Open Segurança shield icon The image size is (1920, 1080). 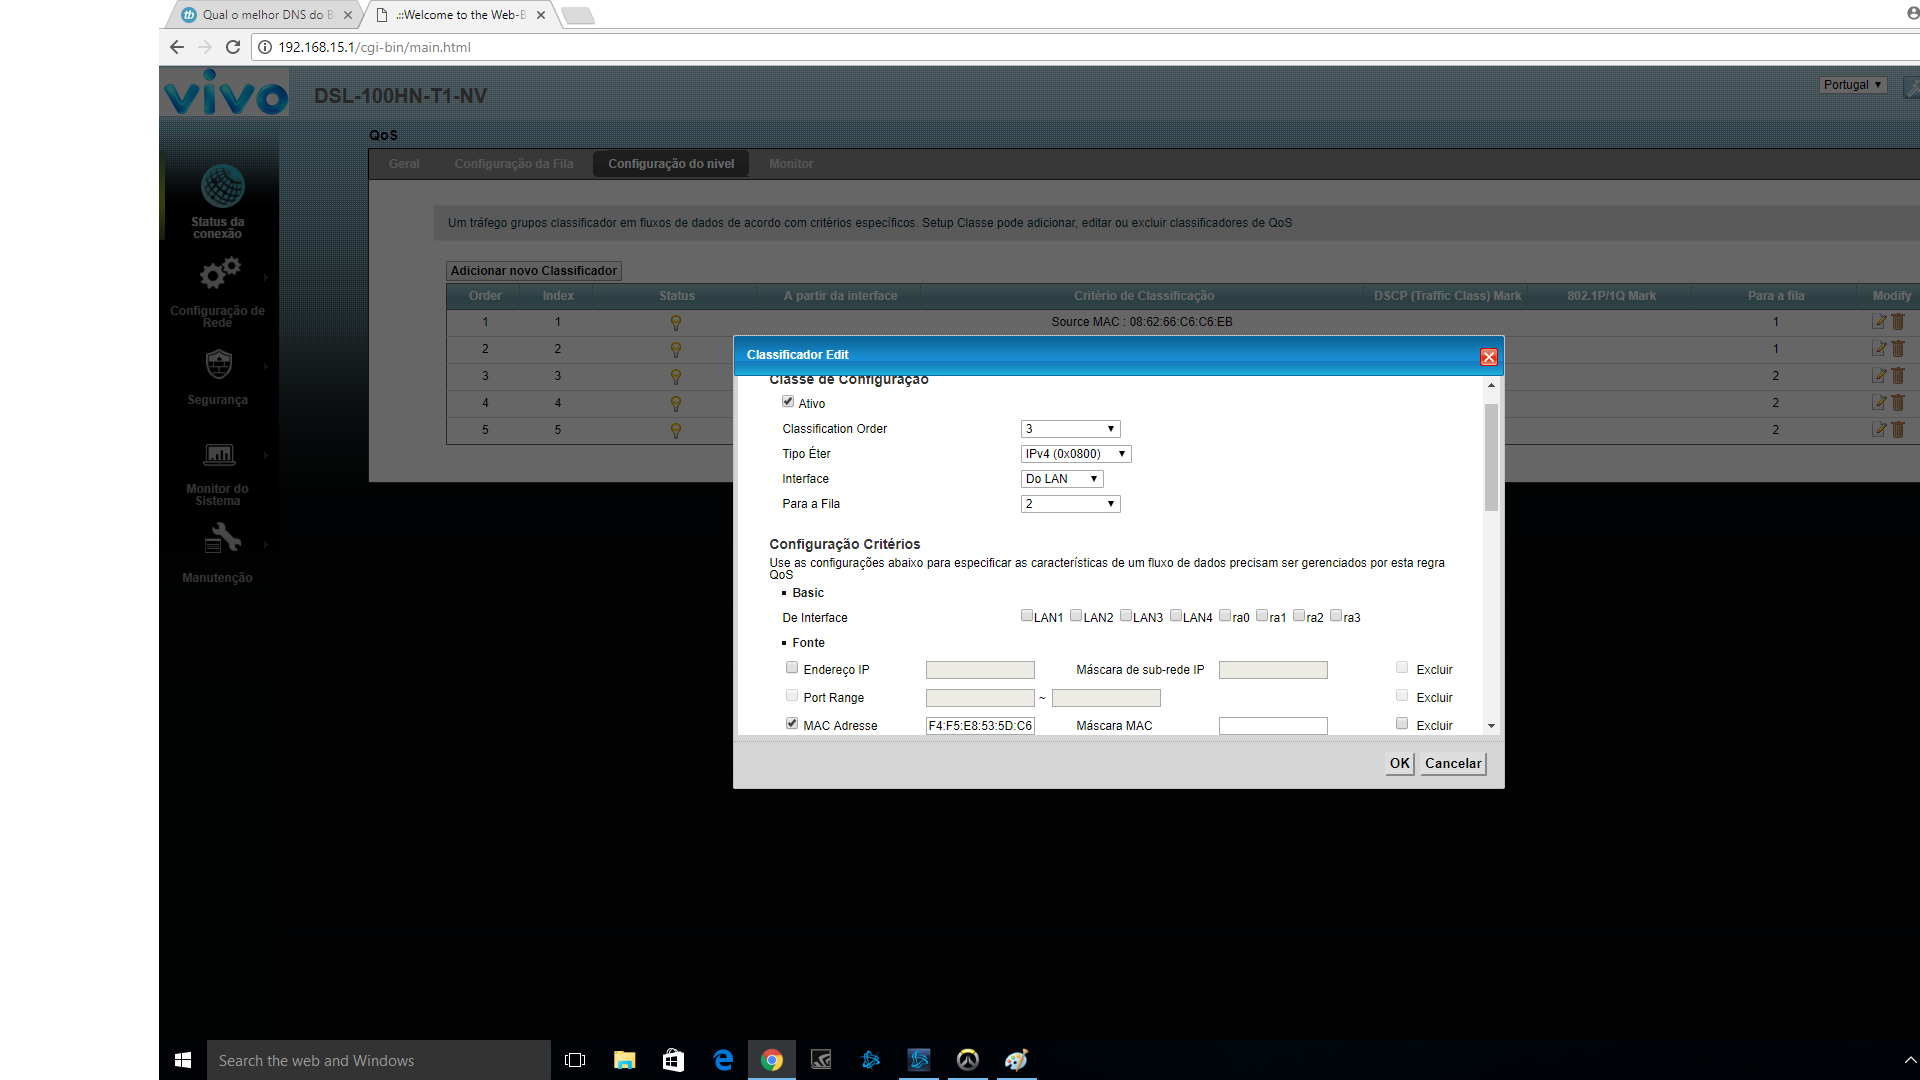click(x=219, y=364)
